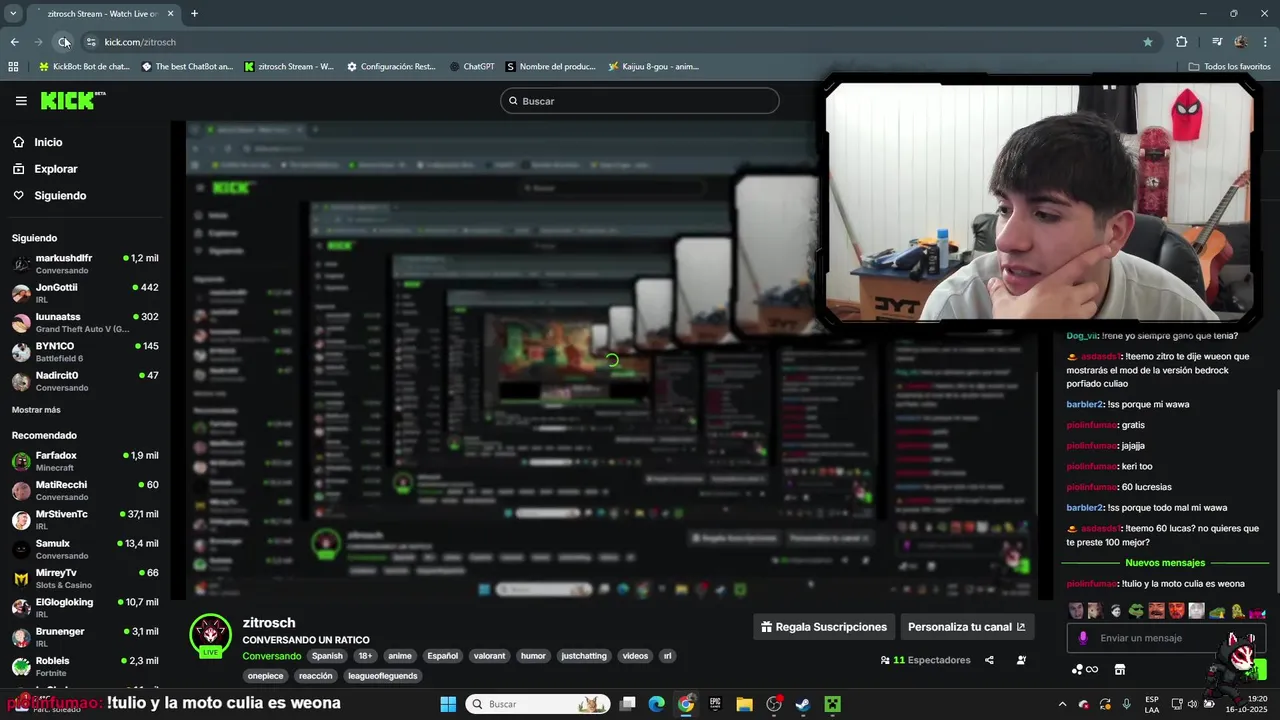1280x720 pixels.
Task: Click the zitrosch live avatar
Action: point(211,635)
